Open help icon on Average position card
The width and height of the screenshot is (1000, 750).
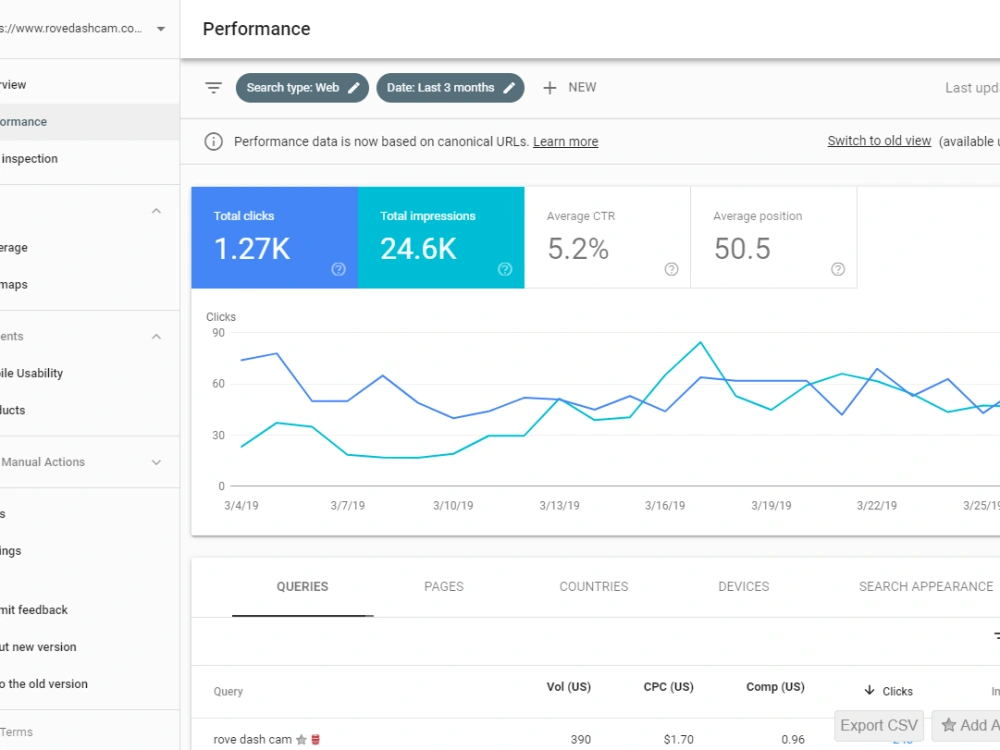point(838,269)
